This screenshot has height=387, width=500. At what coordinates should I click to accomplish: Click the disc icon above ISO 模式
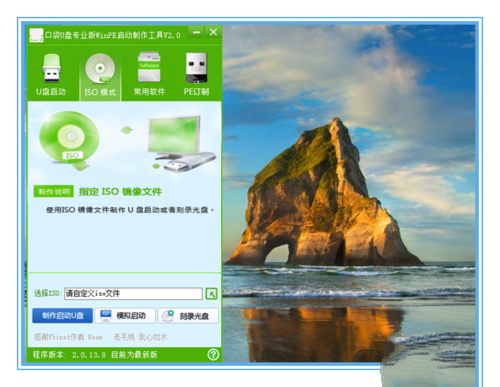point(100,68)
